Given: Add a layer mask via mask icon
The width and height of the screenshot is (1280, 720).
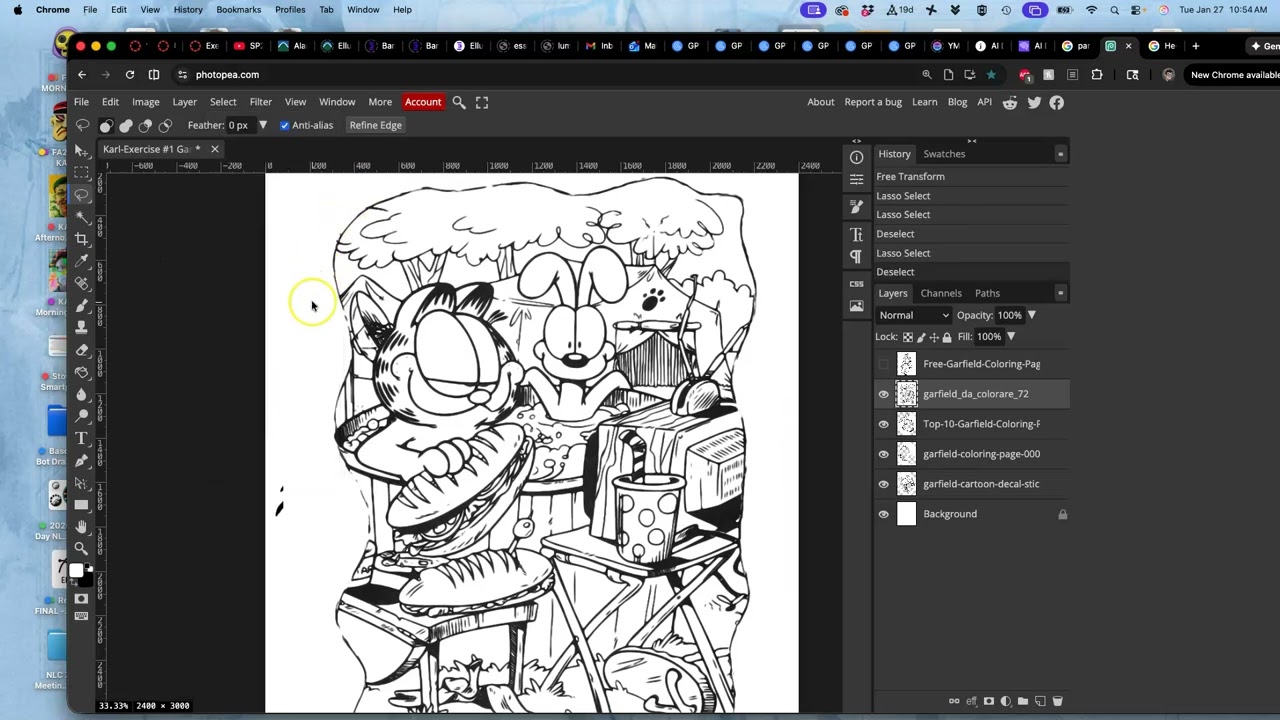Looking at the screenshot, I should click(989, 701).
